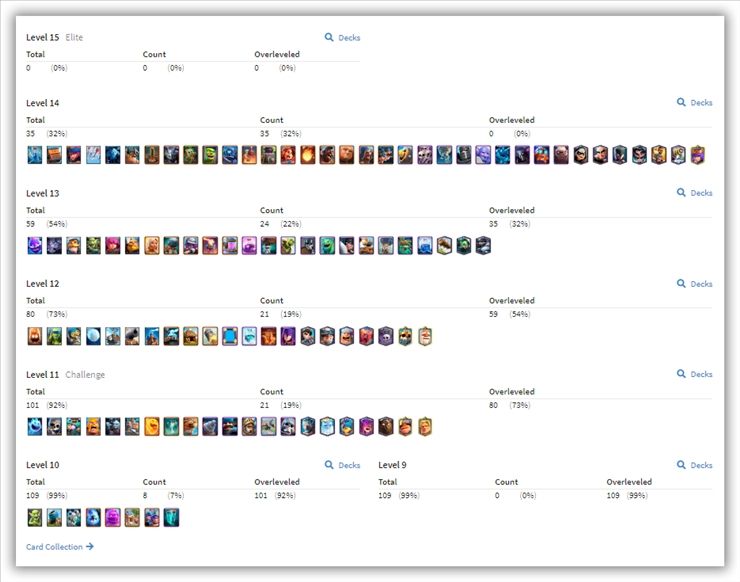Select the orange-haired Barbarians card in Level 11
740x582 pixels.
point(93,427)
